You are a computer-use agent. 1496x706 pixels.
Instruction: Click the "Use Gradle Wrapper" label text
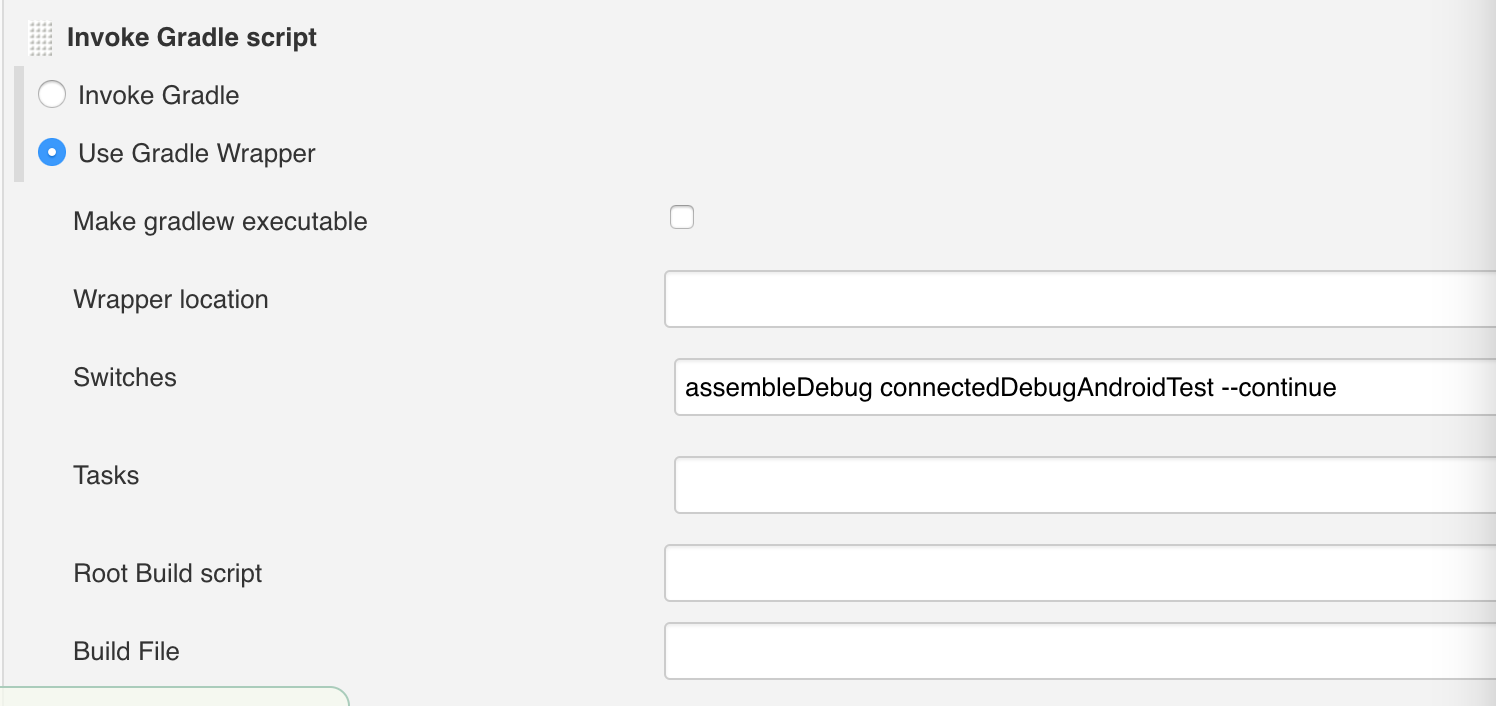pyautogui.click(x=197, y=154)
